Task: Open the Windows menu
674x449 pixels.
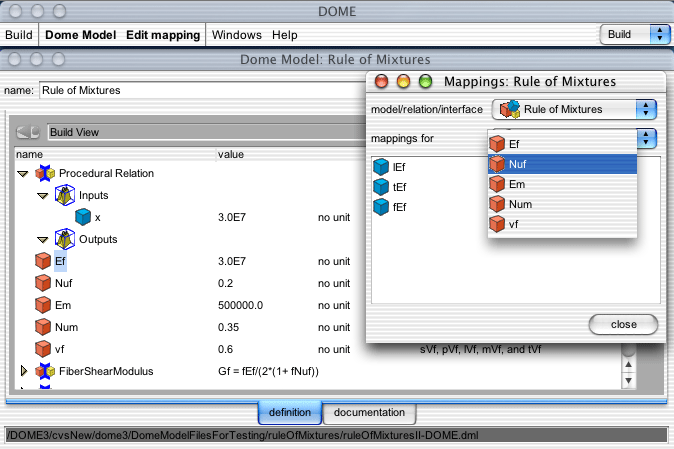Action: point(237,35)
